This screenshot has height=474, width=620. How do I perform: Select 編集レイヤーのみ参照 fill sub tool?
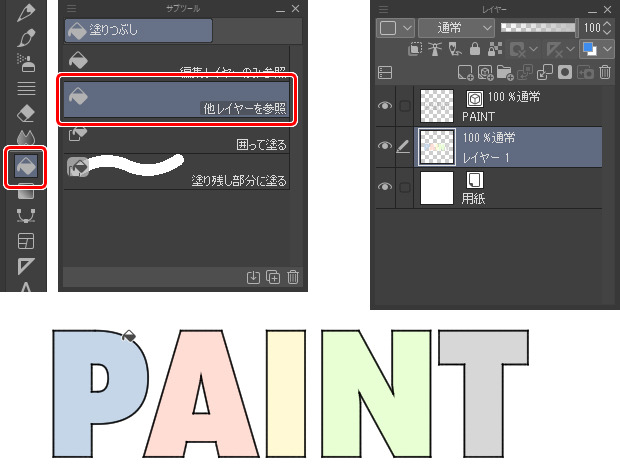click(176, 60)
